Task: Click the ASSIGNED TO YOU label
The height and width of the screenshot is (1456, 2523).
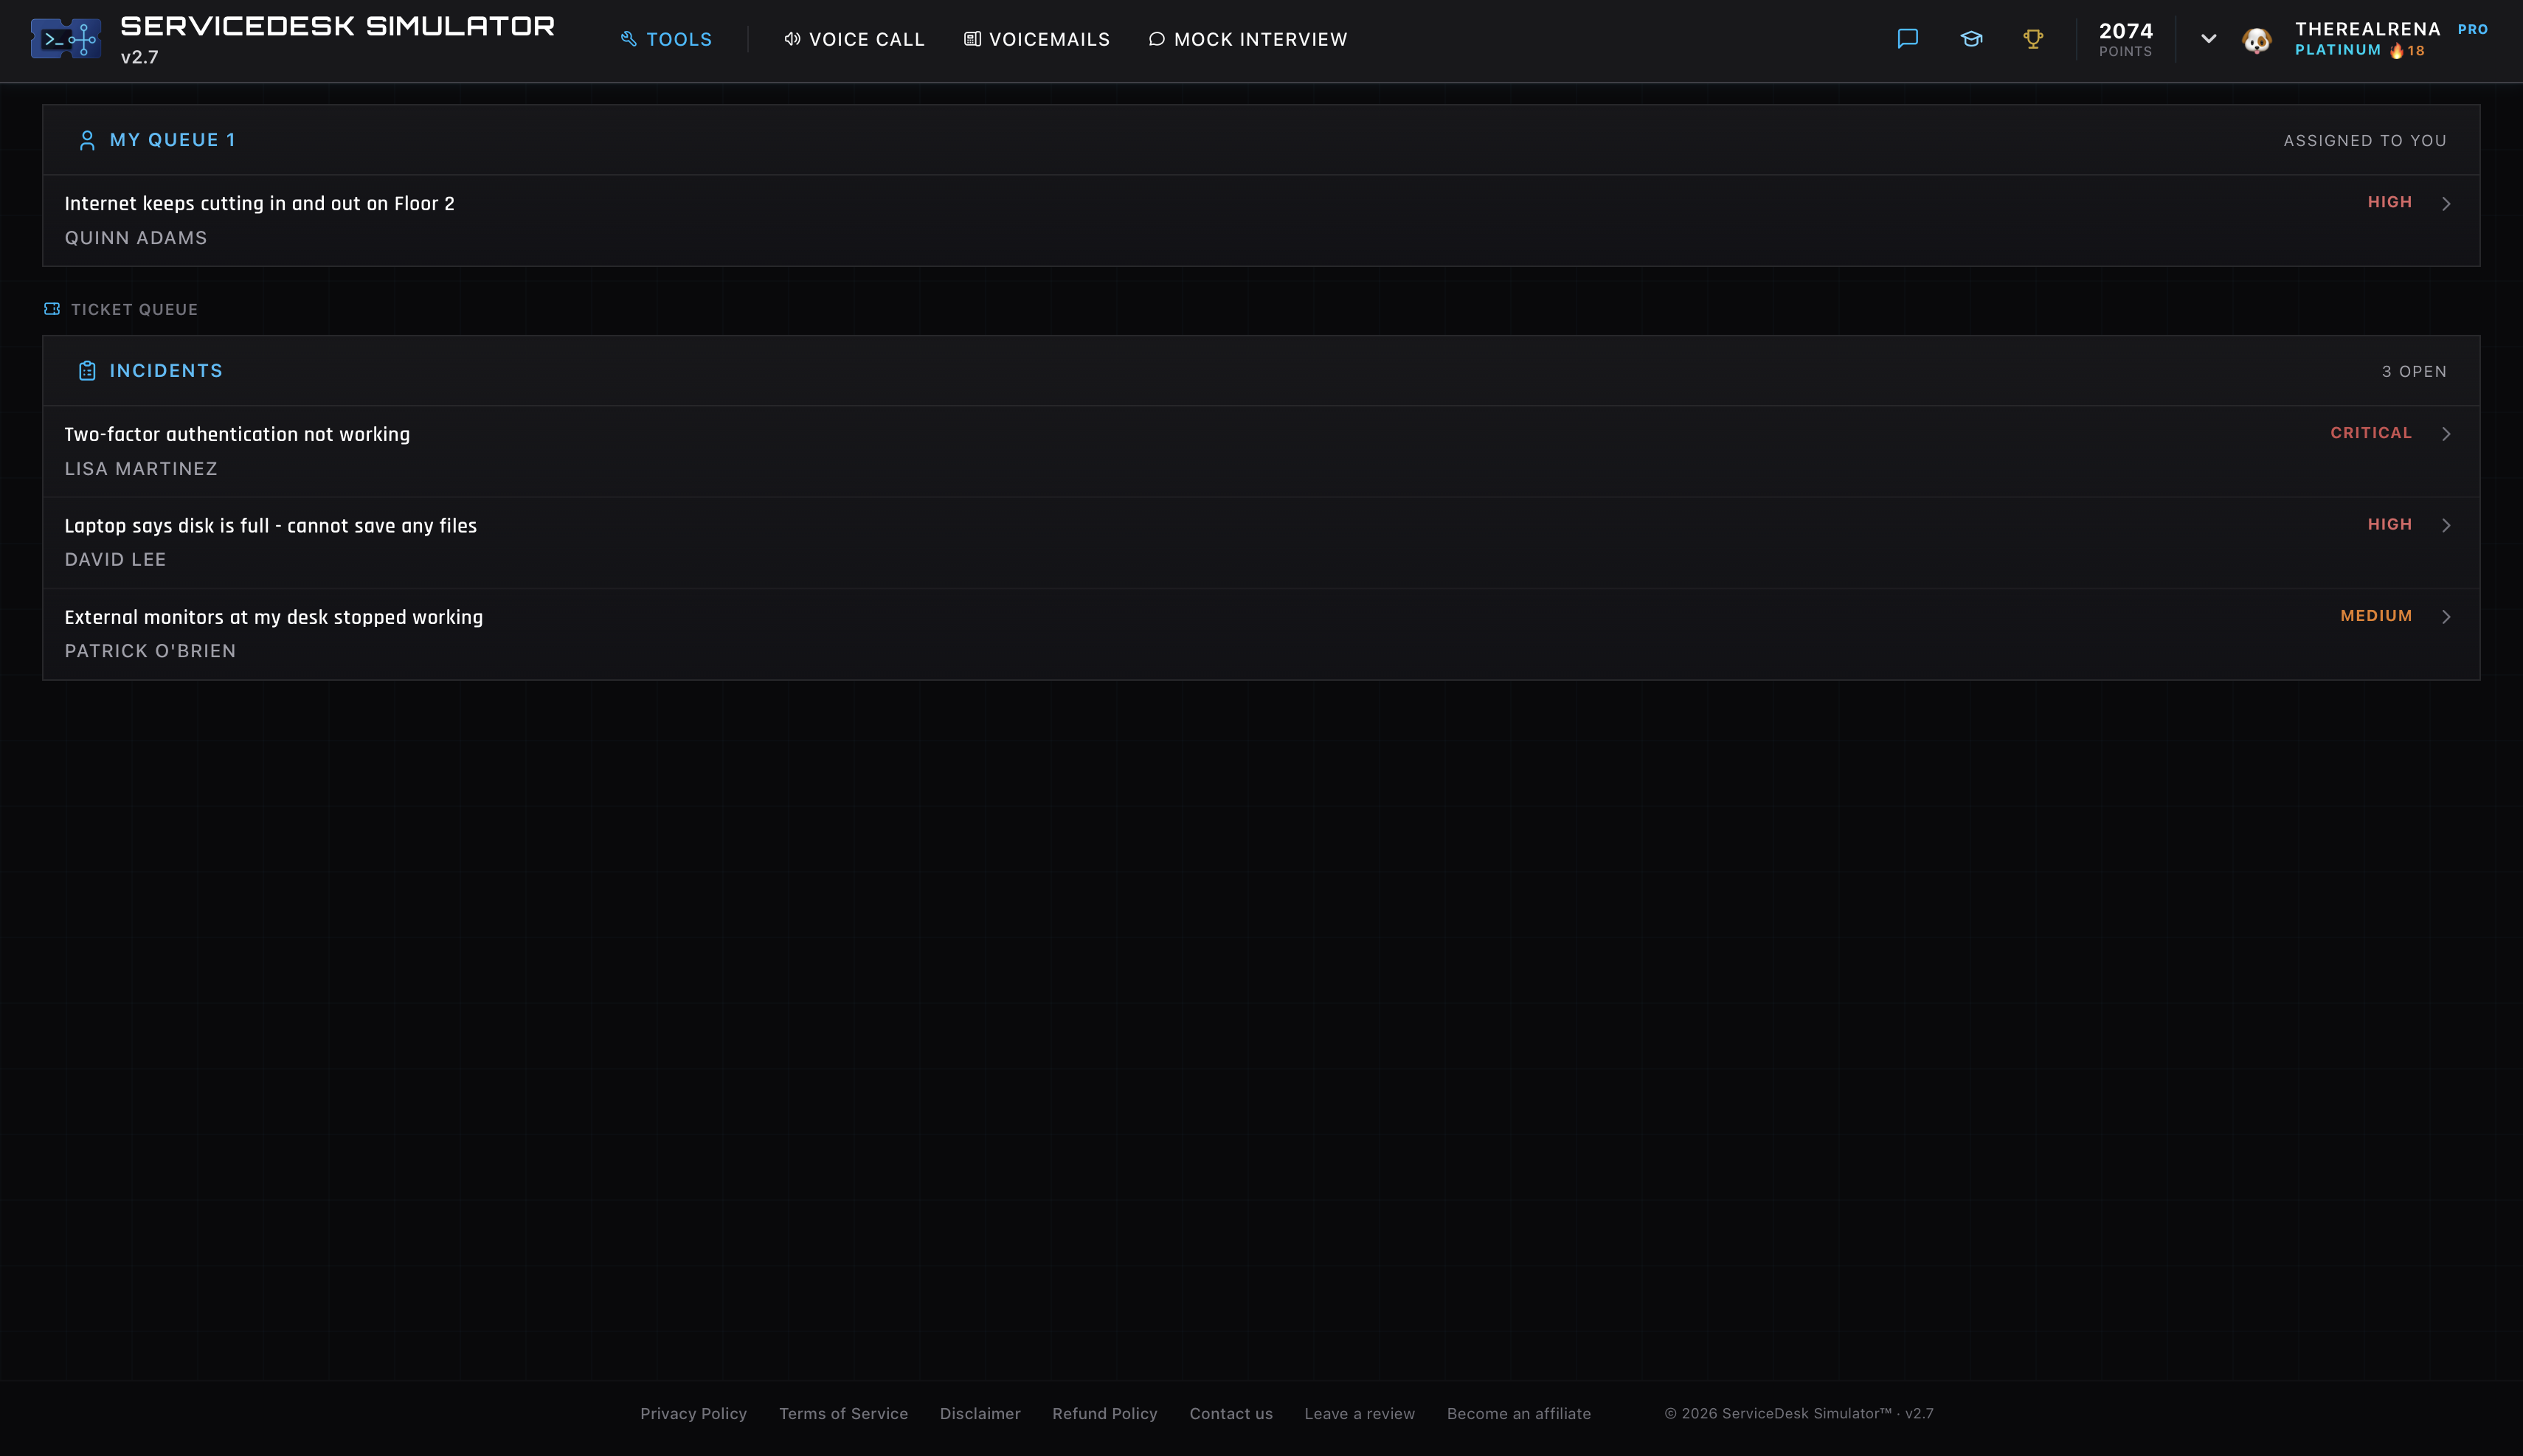Action: click(x=2365, y=141)
